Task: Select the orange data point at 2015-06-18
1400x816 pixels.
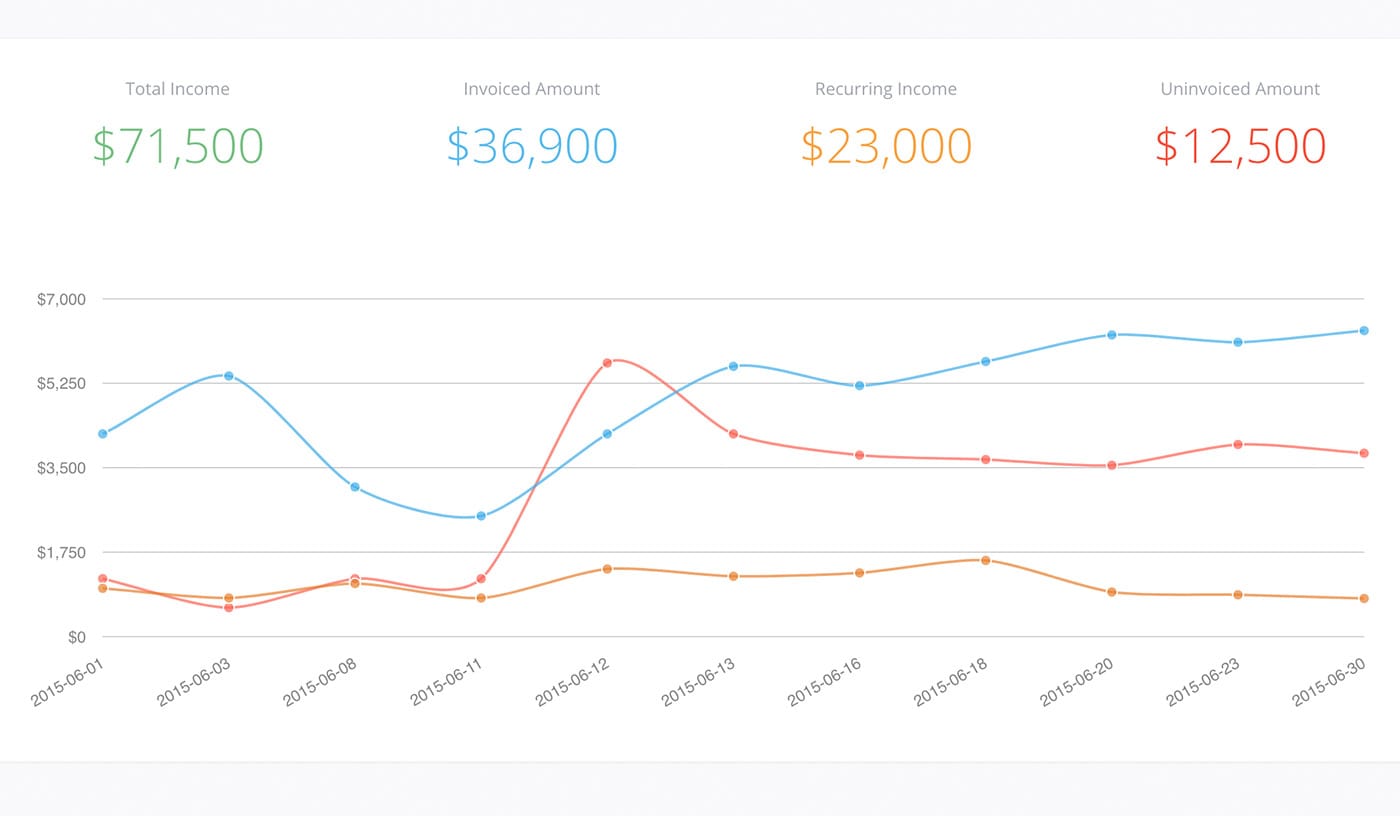Action: click(985, 560)
